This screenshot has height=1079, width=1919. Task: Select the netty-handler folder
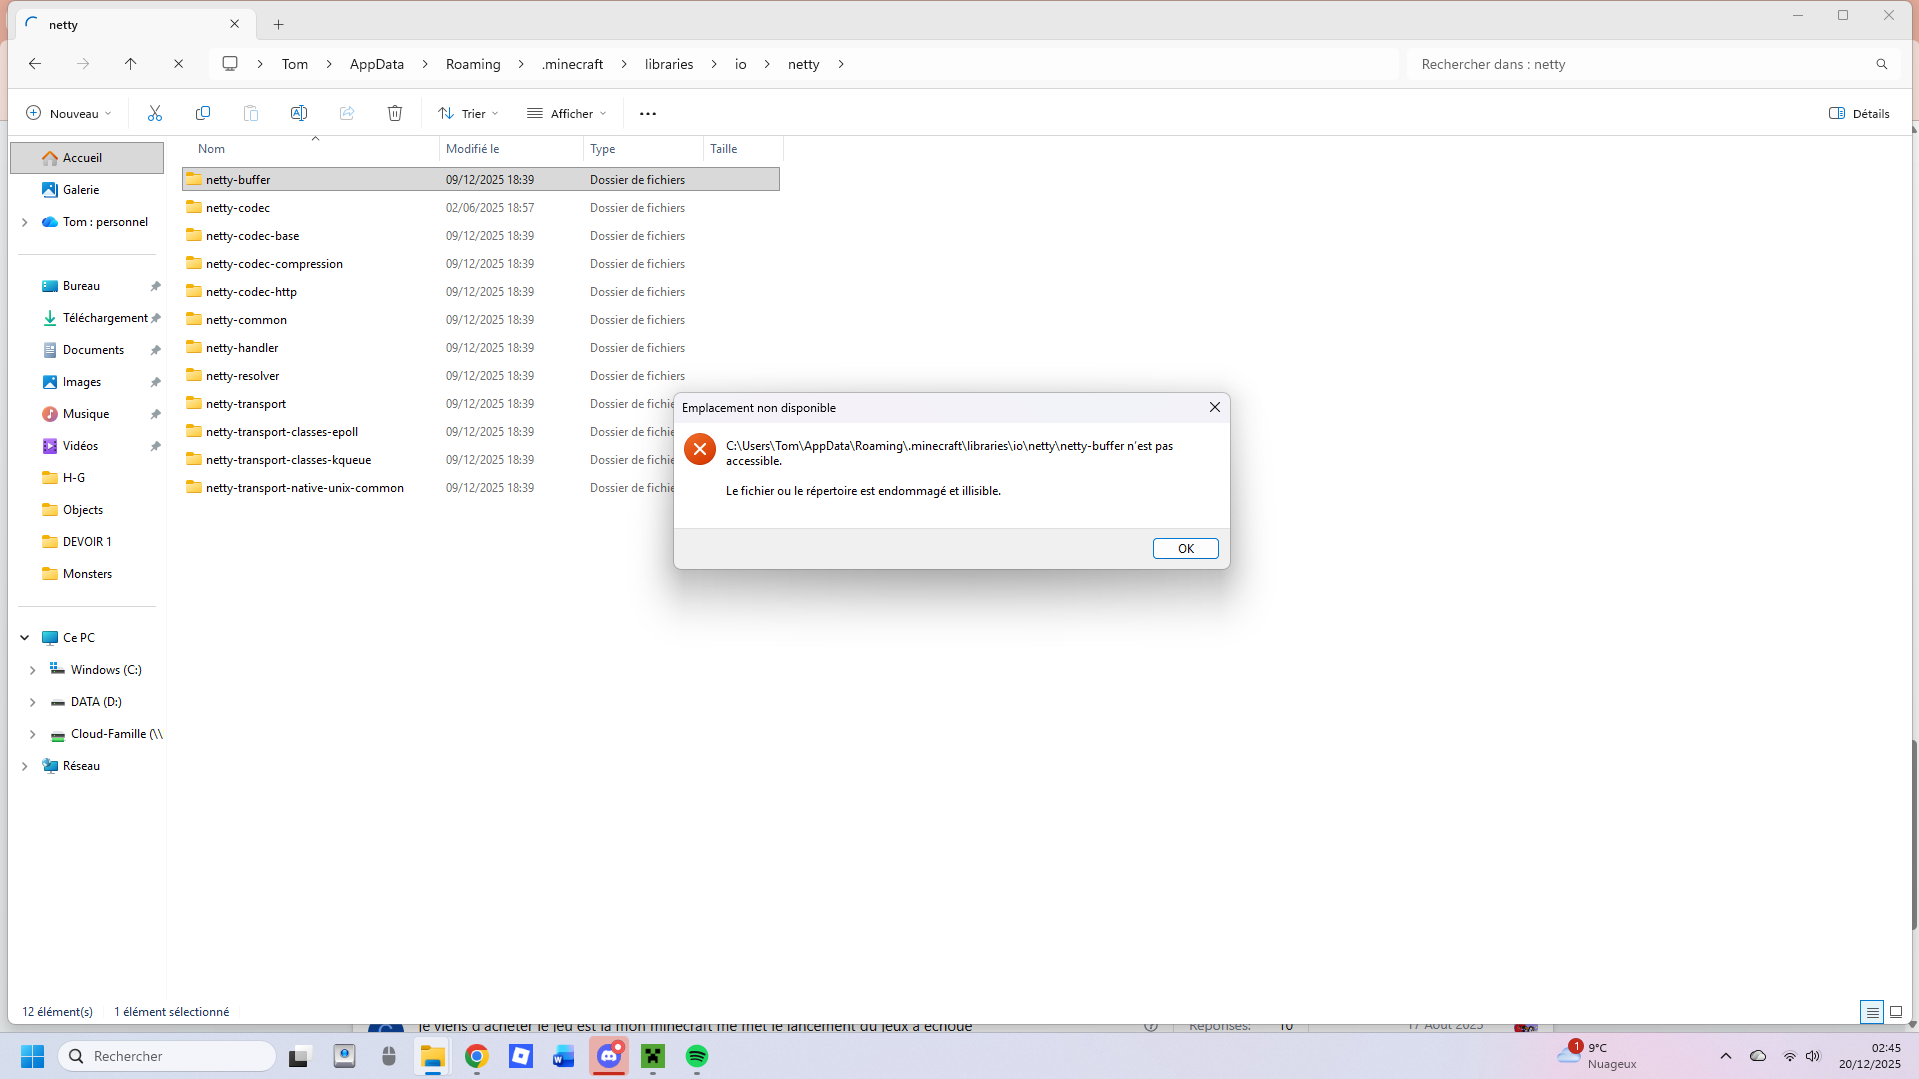coord(481,348)
